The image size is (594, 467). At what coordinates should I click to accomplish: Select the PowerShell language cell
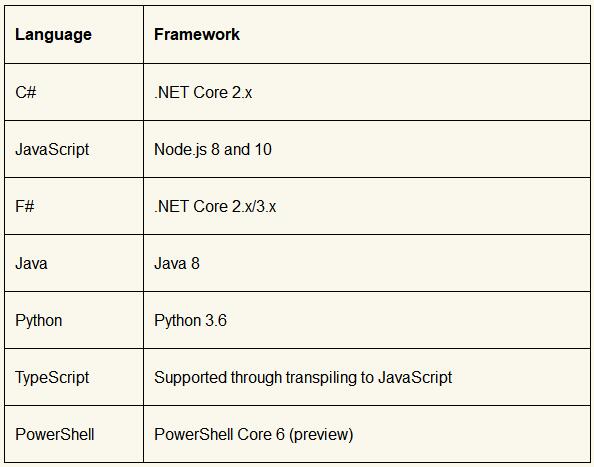74,434
